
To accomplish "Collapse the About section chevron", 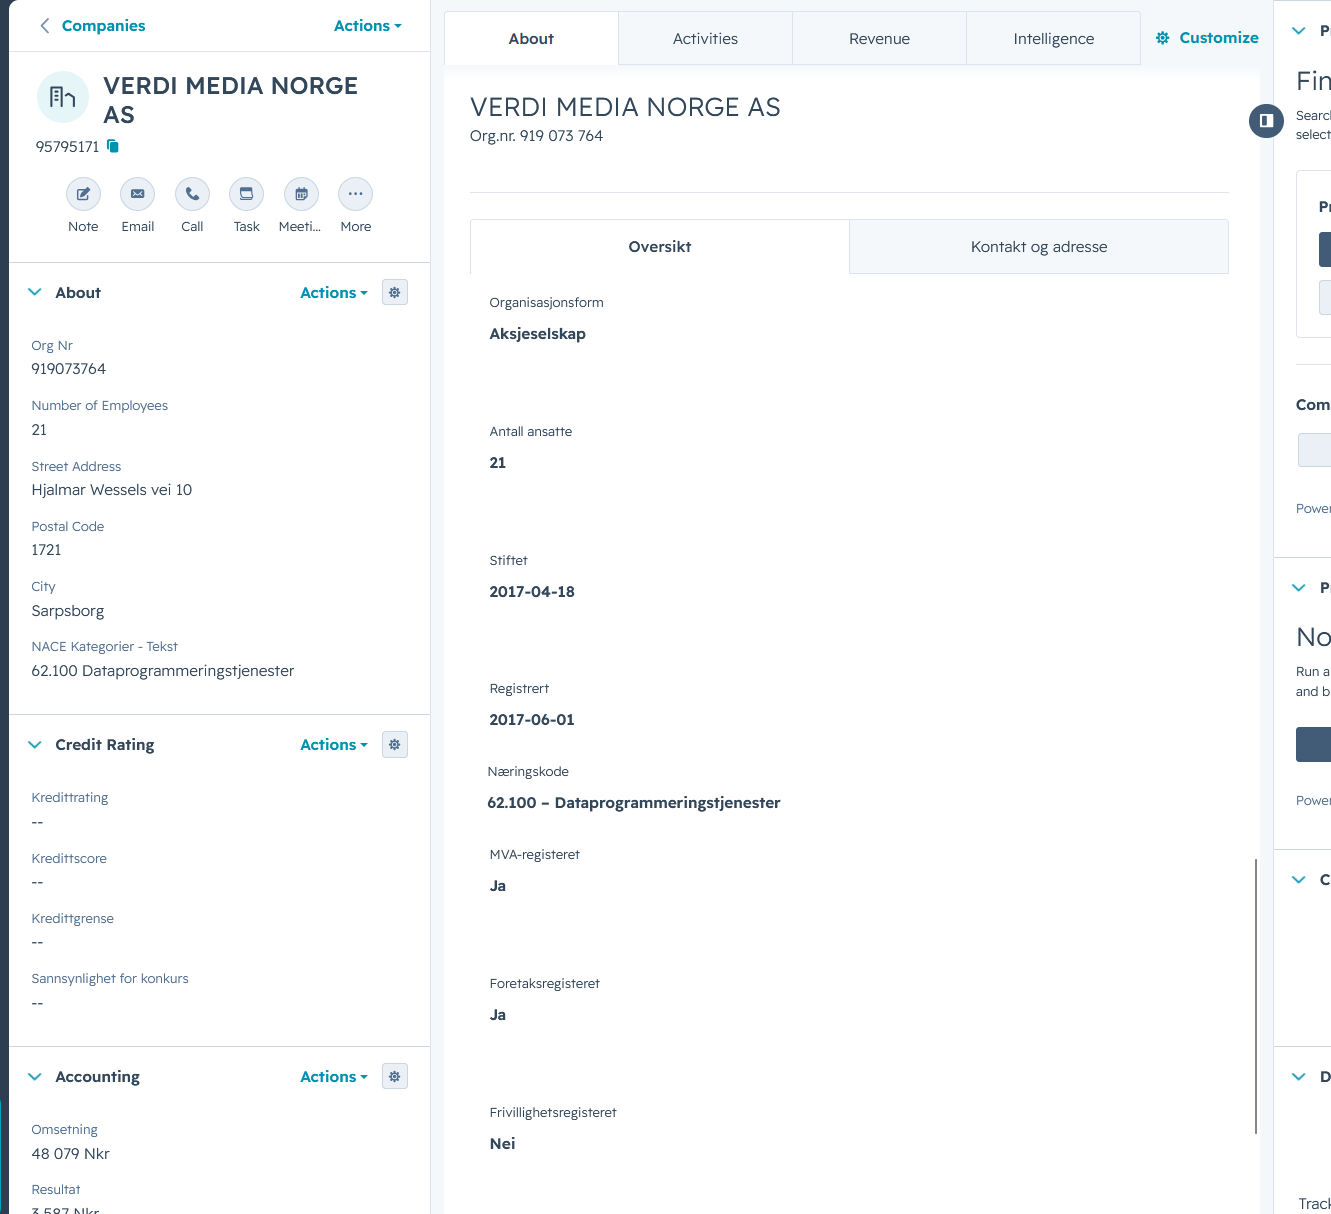I will tap(35, 293).
